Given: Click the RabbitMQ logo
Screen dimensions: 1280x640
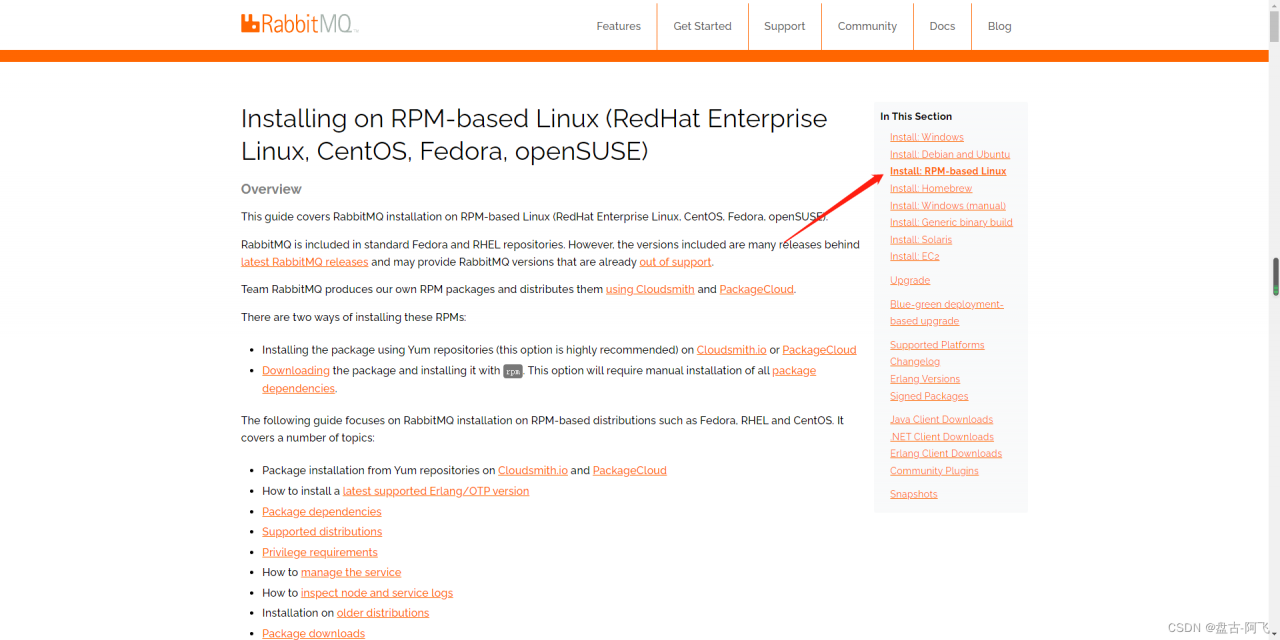Looking at the screenshot, I should [298, 24].
